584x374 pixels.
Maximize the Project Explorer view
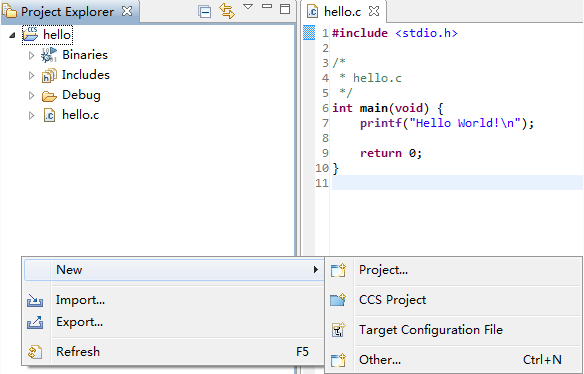pyautogui.click(x=285, y=9)
